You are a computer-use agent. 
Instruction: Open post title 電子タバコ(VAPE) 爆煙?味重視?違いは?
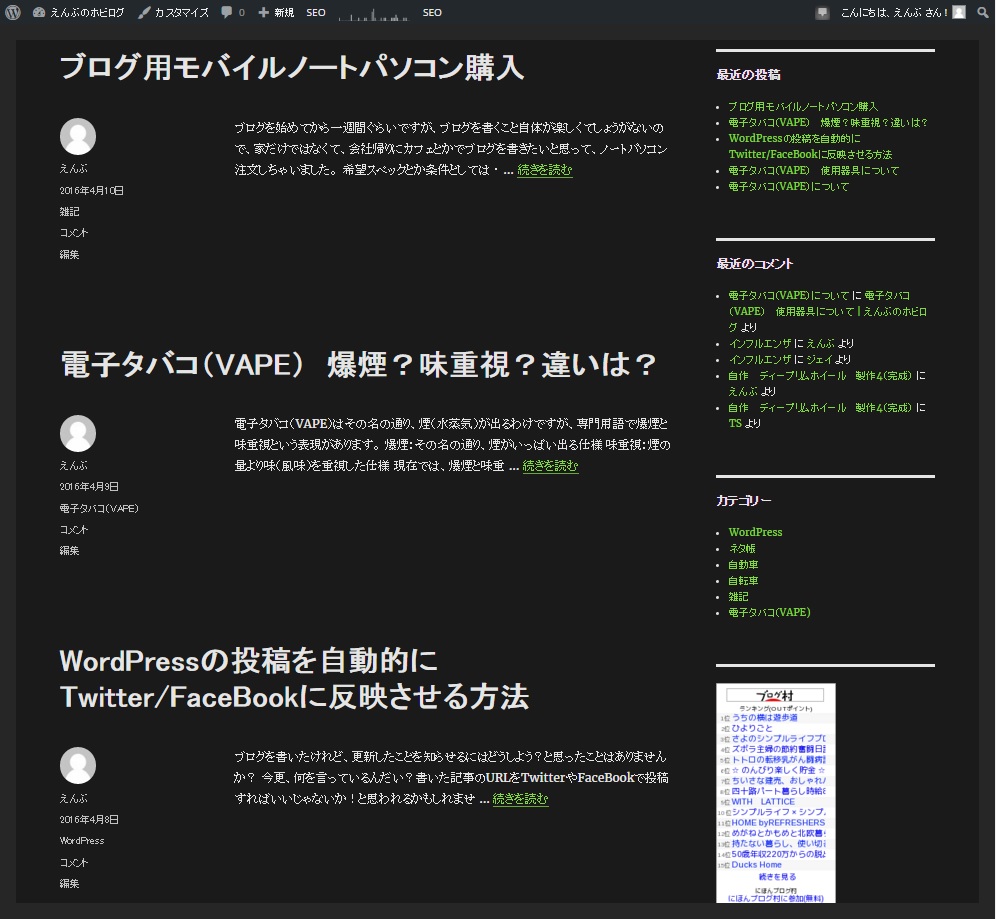tap(358, 365)
